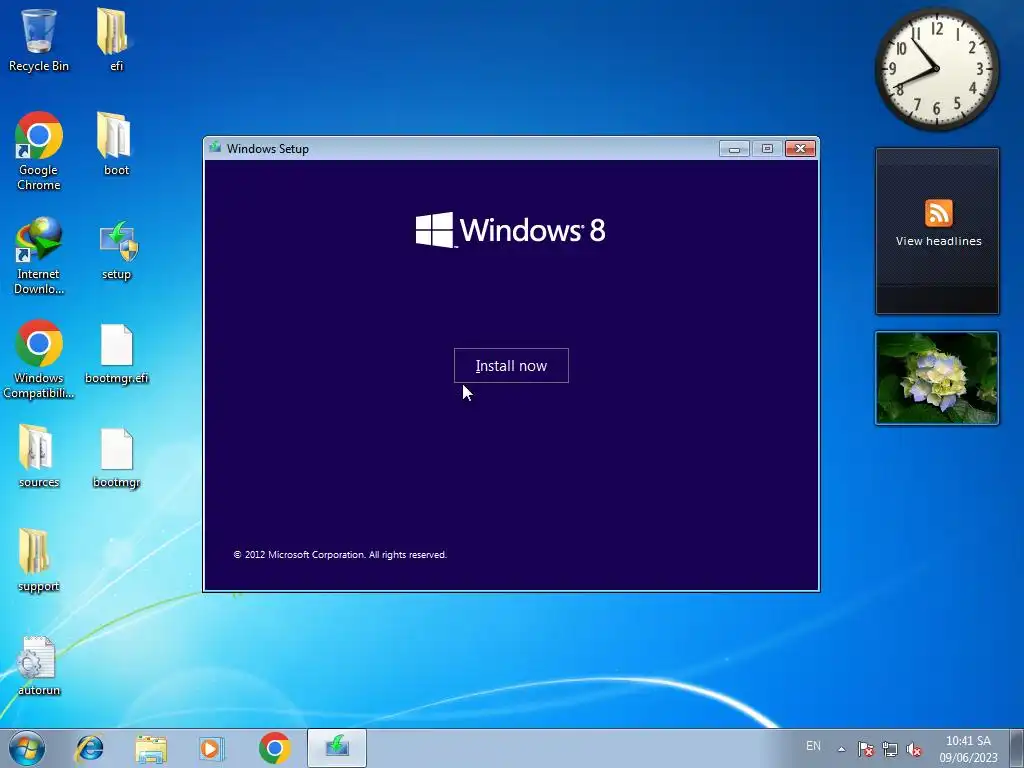This screenshot has width=1024, height=768.
Task: Click the RSS feed orange icon
Action: [938, 213]
